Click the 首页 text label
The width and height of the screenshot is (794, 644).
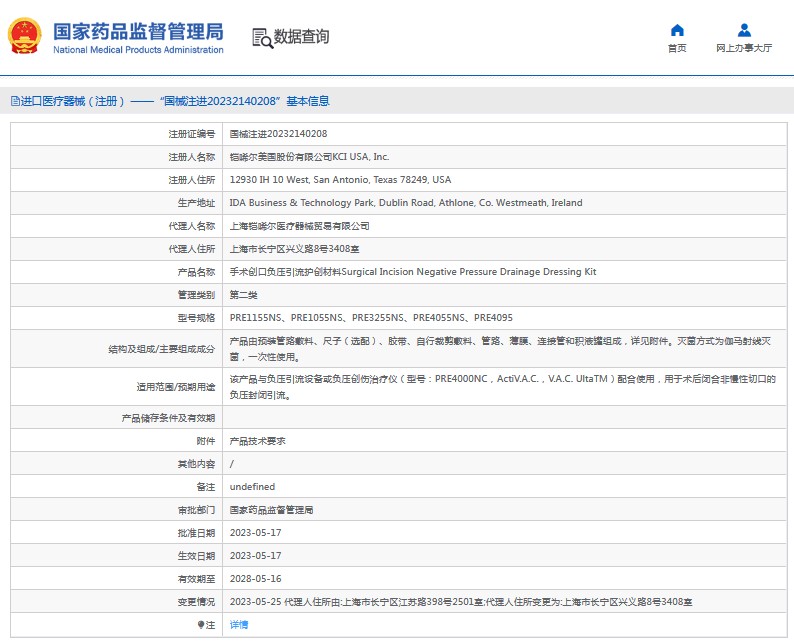click(677, 48)
